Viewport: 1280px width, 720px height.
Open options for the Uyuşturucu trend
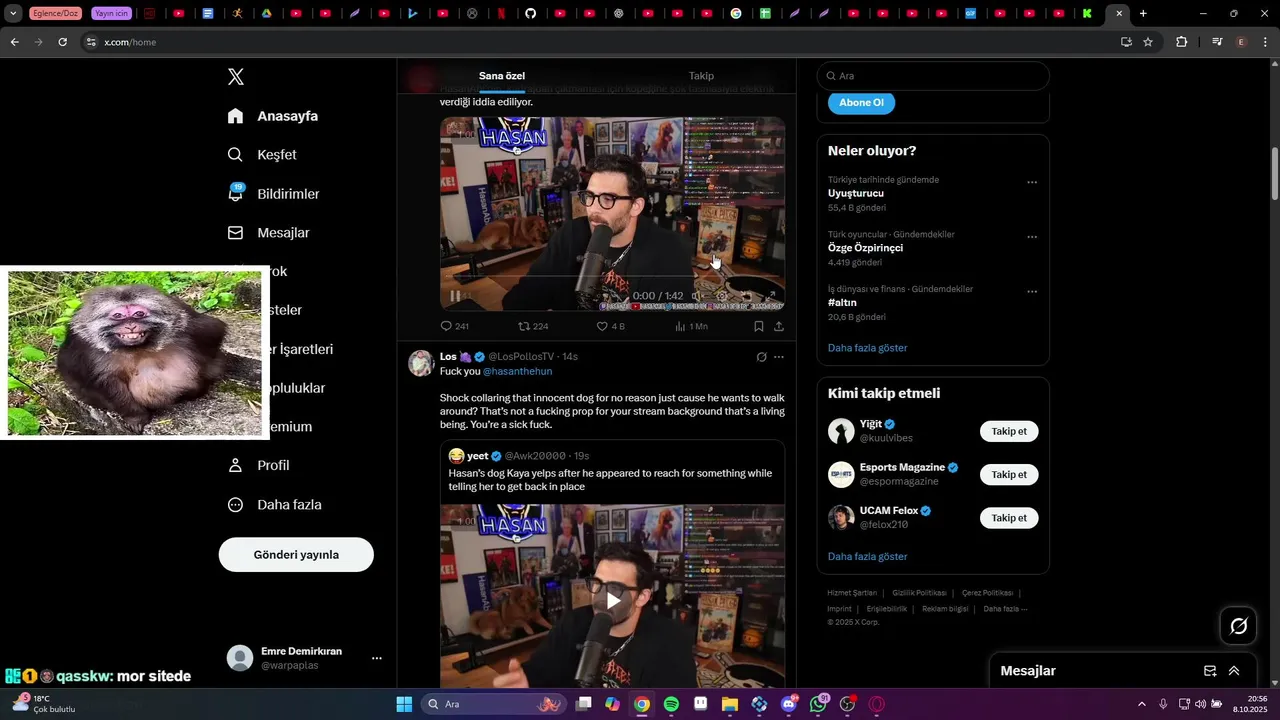click(1032, 183)
